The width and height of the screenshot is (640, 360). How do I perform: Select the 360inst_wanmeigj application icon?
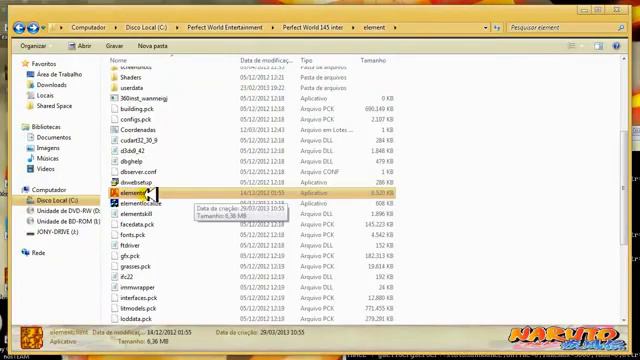click(x=114, y=98)
